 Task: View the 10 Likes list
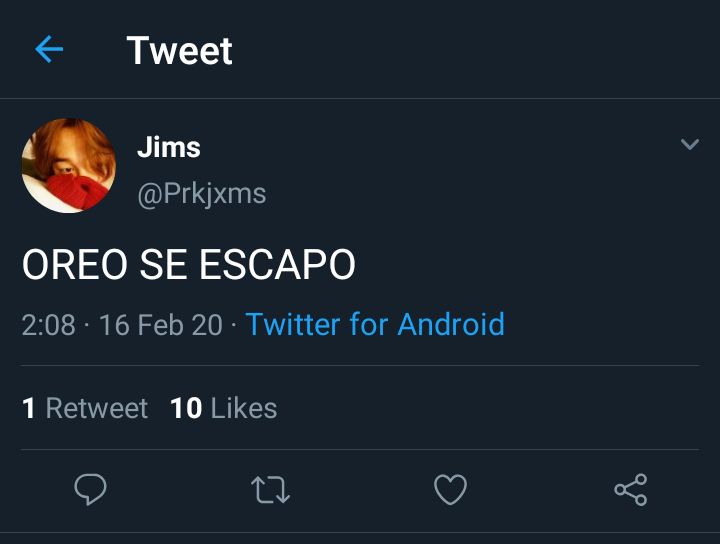coord(224,408)
